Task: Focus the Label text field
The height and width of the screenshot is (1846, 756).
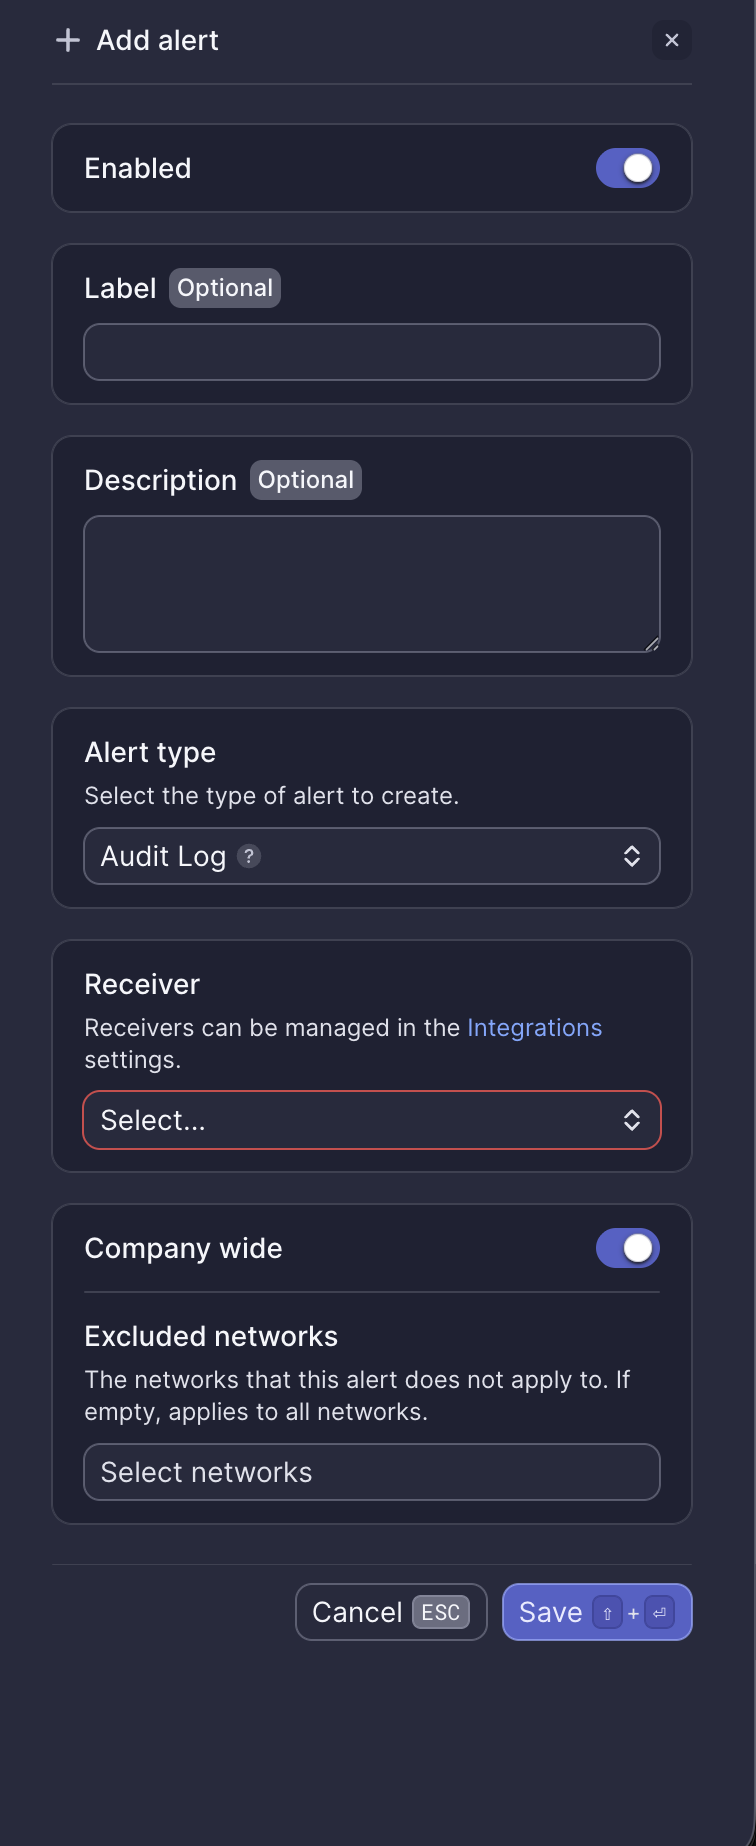Action: click(x=372, y=352)
